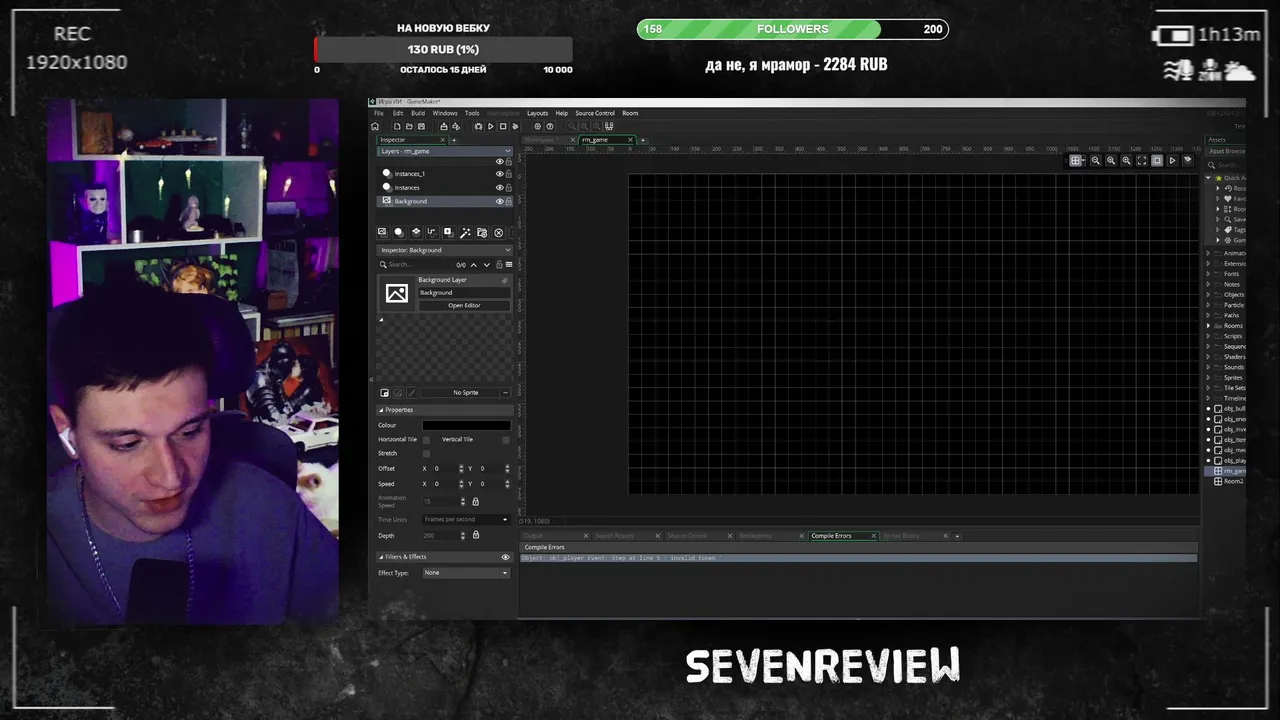Open the Effect Type dropdown
The width and height of the screenshot is (1280, 720).
click(x=466, y=573)
